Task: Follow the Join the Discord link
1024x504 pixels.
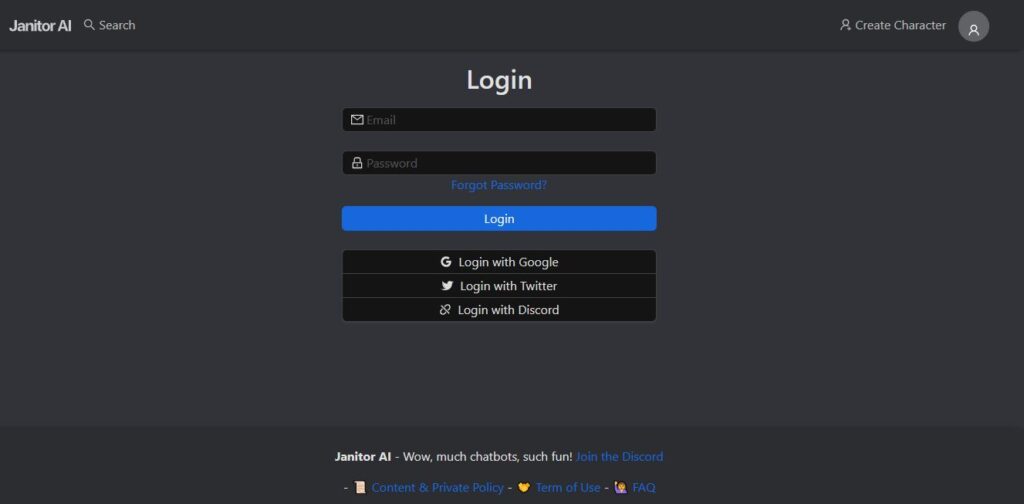Action: pyautogui.click(x=619, y=456)
